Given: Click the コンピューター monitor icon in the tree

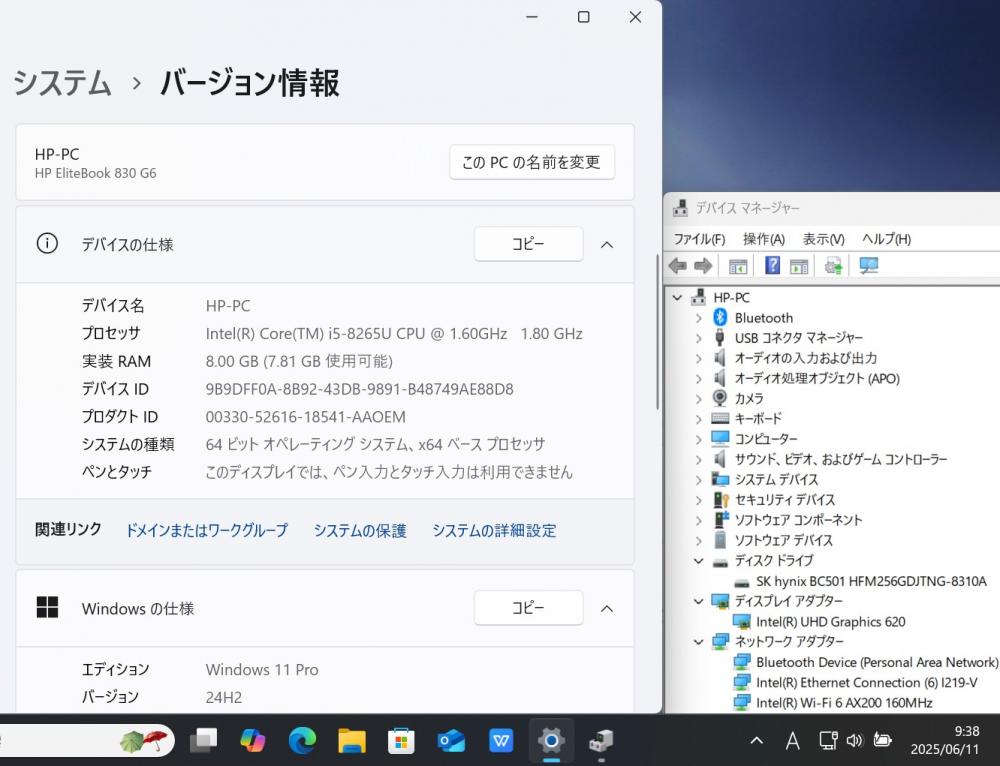Looking at the screenshot, I should (x=720, y=438).
